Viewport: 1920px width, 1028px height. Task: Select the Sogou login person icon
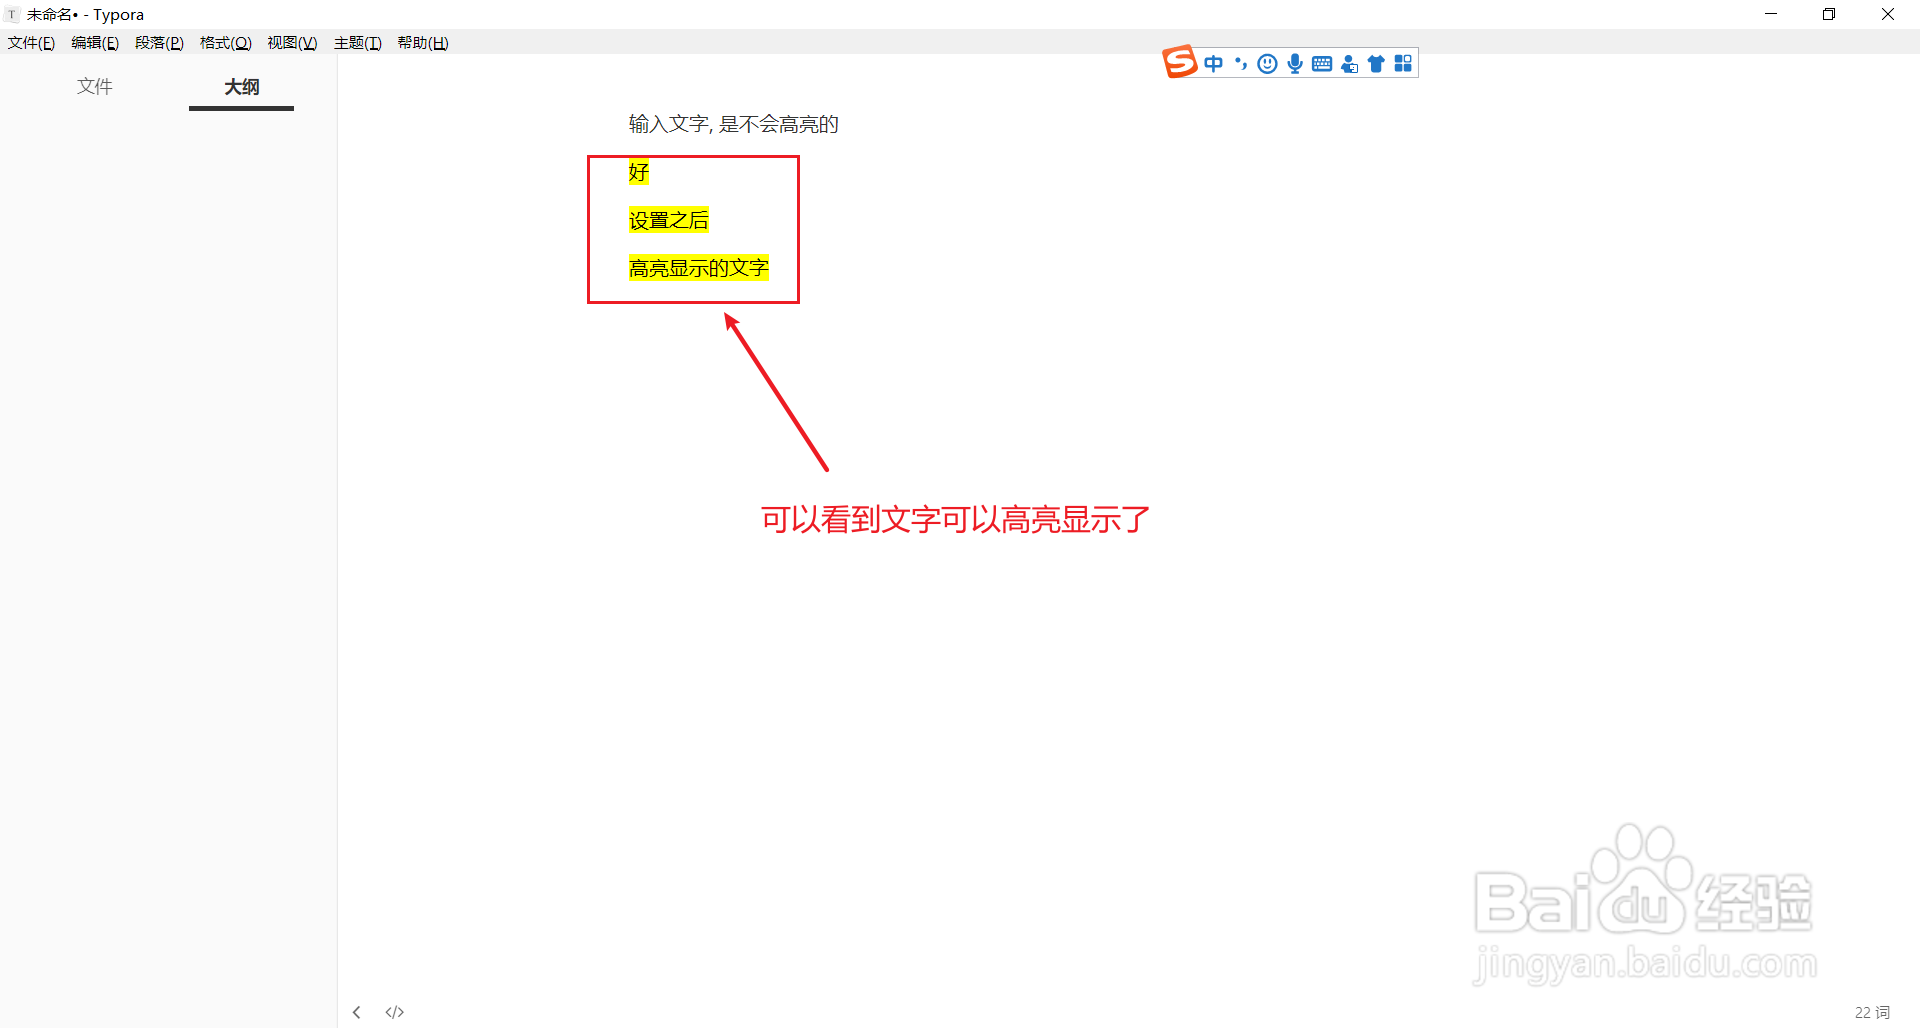click(x=1348, y=63)
